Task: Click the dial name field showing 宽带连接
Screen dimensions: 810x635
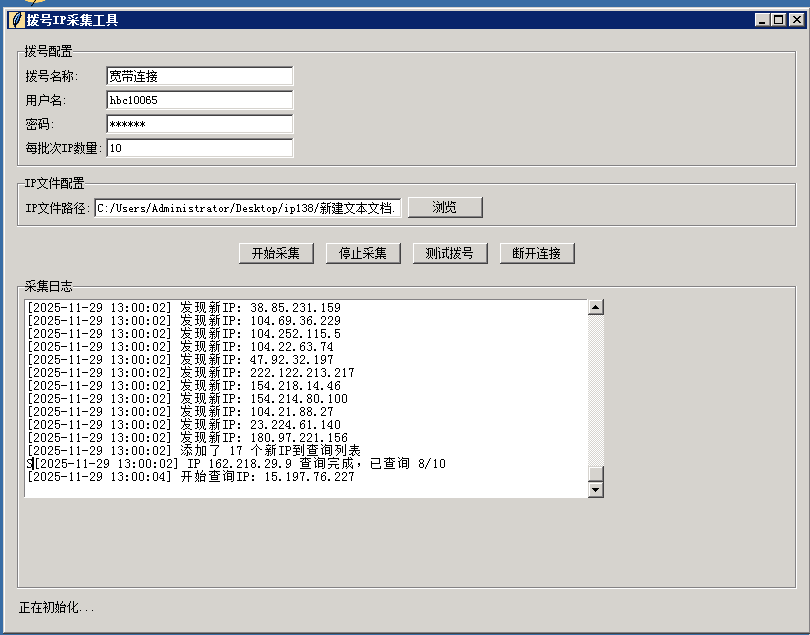Action: 199,75
